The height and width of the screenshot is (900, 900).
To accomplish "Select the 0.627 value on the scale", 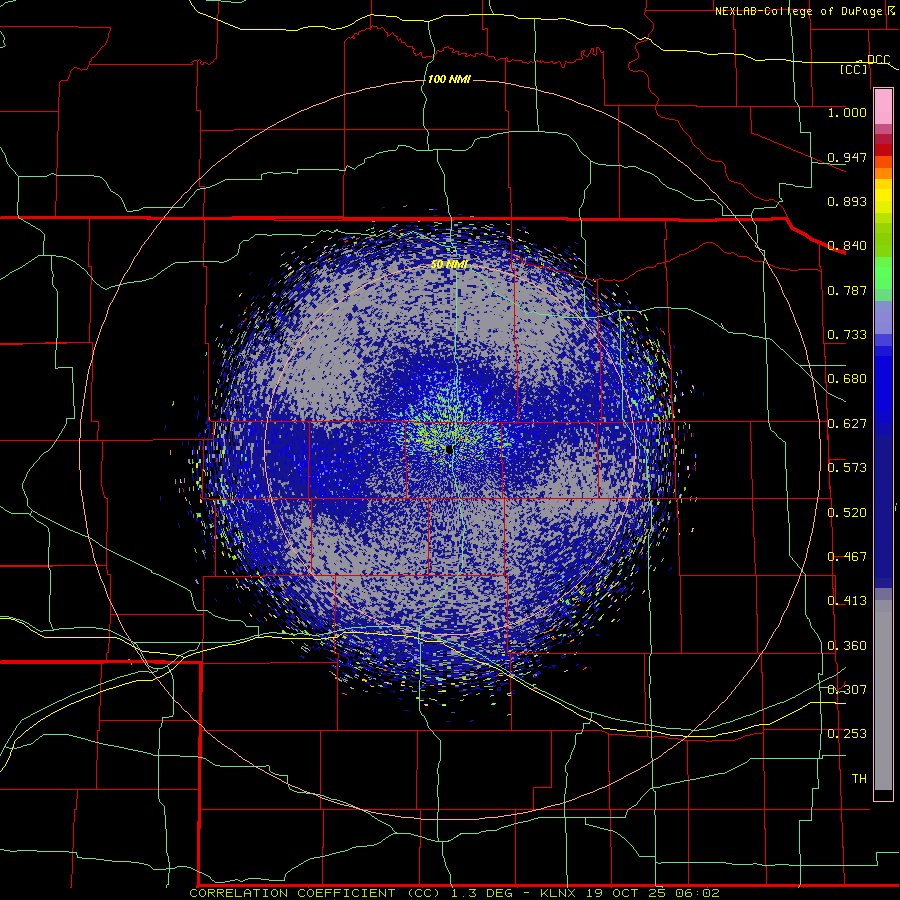I will [x=847, y=424].
